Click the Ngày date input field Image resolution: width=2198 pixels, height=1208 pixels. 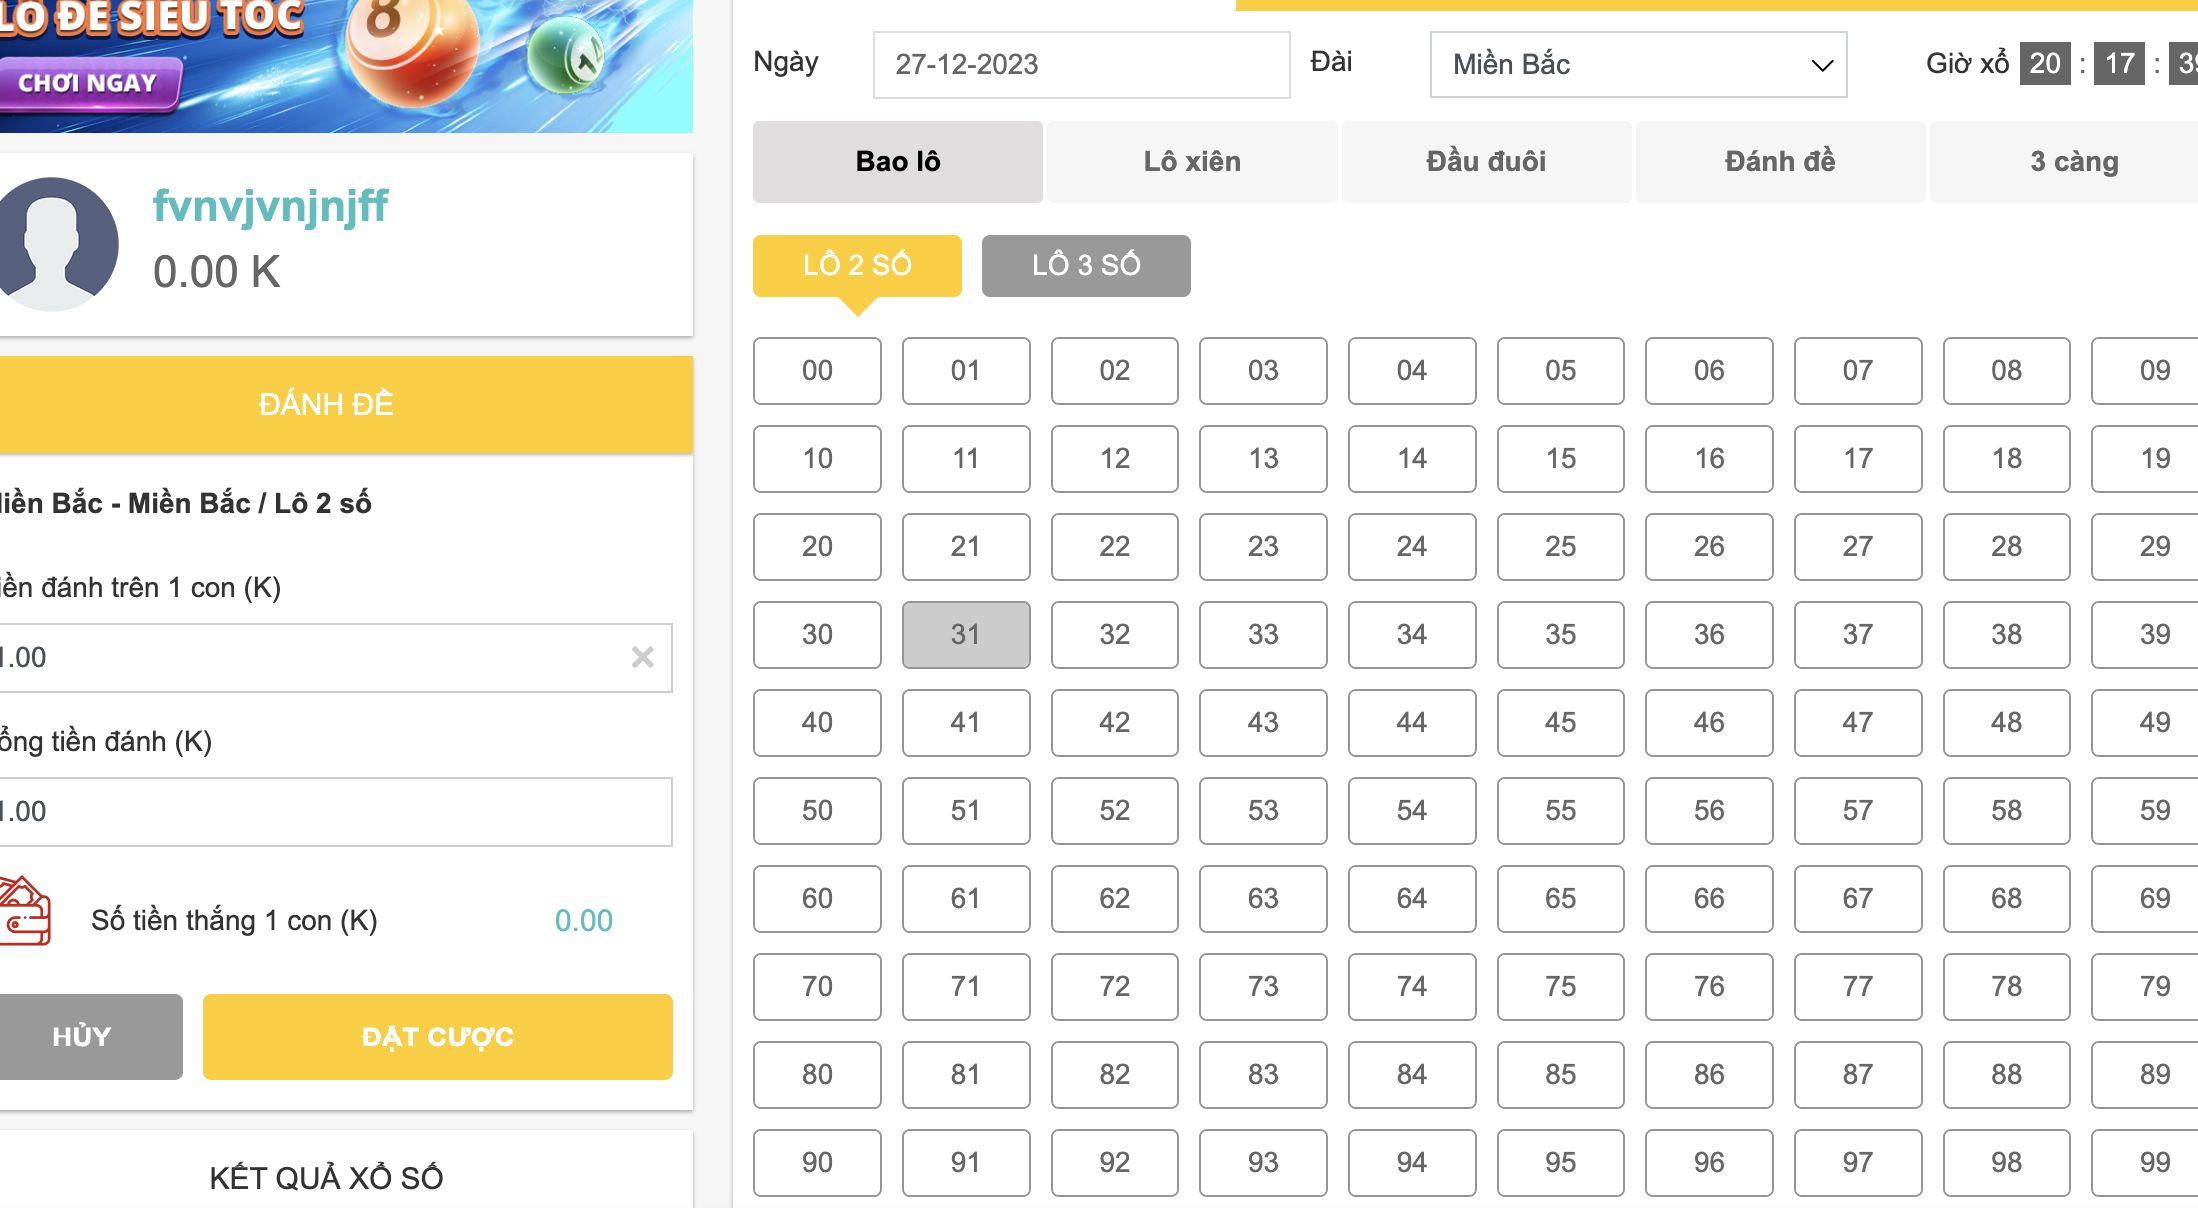(x=1080, y=65)
